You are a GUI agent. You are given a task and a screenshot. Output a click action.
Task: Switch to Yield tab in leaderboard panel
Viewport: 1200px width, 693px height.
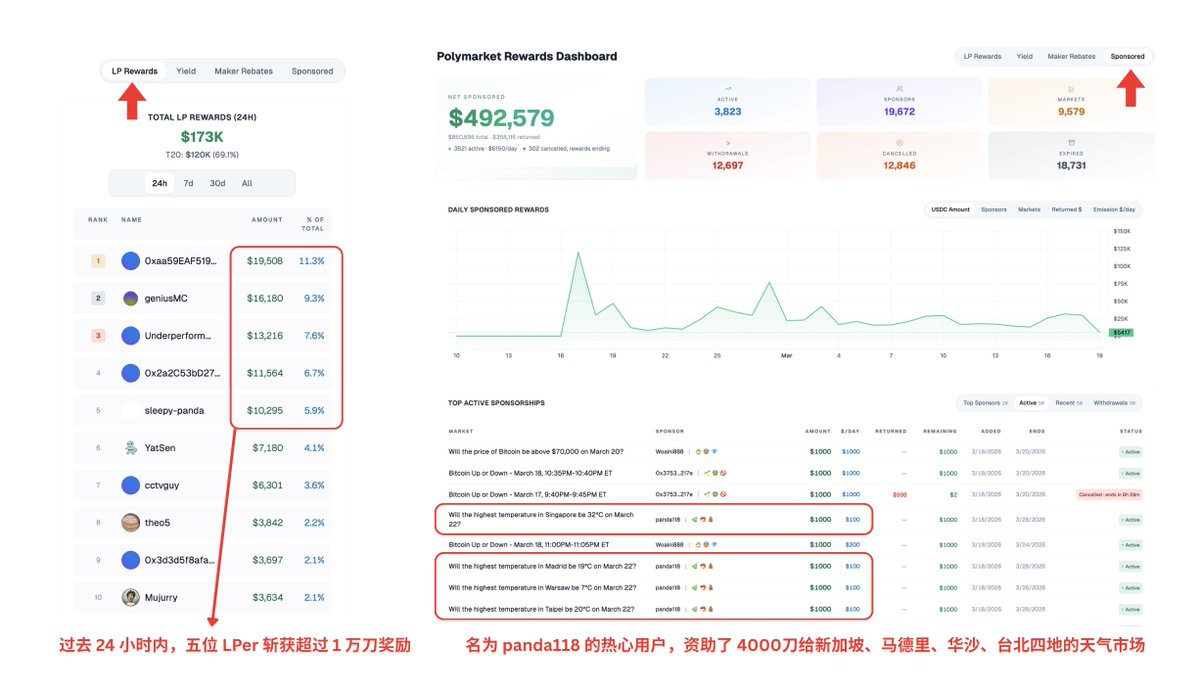pos(186,71)
